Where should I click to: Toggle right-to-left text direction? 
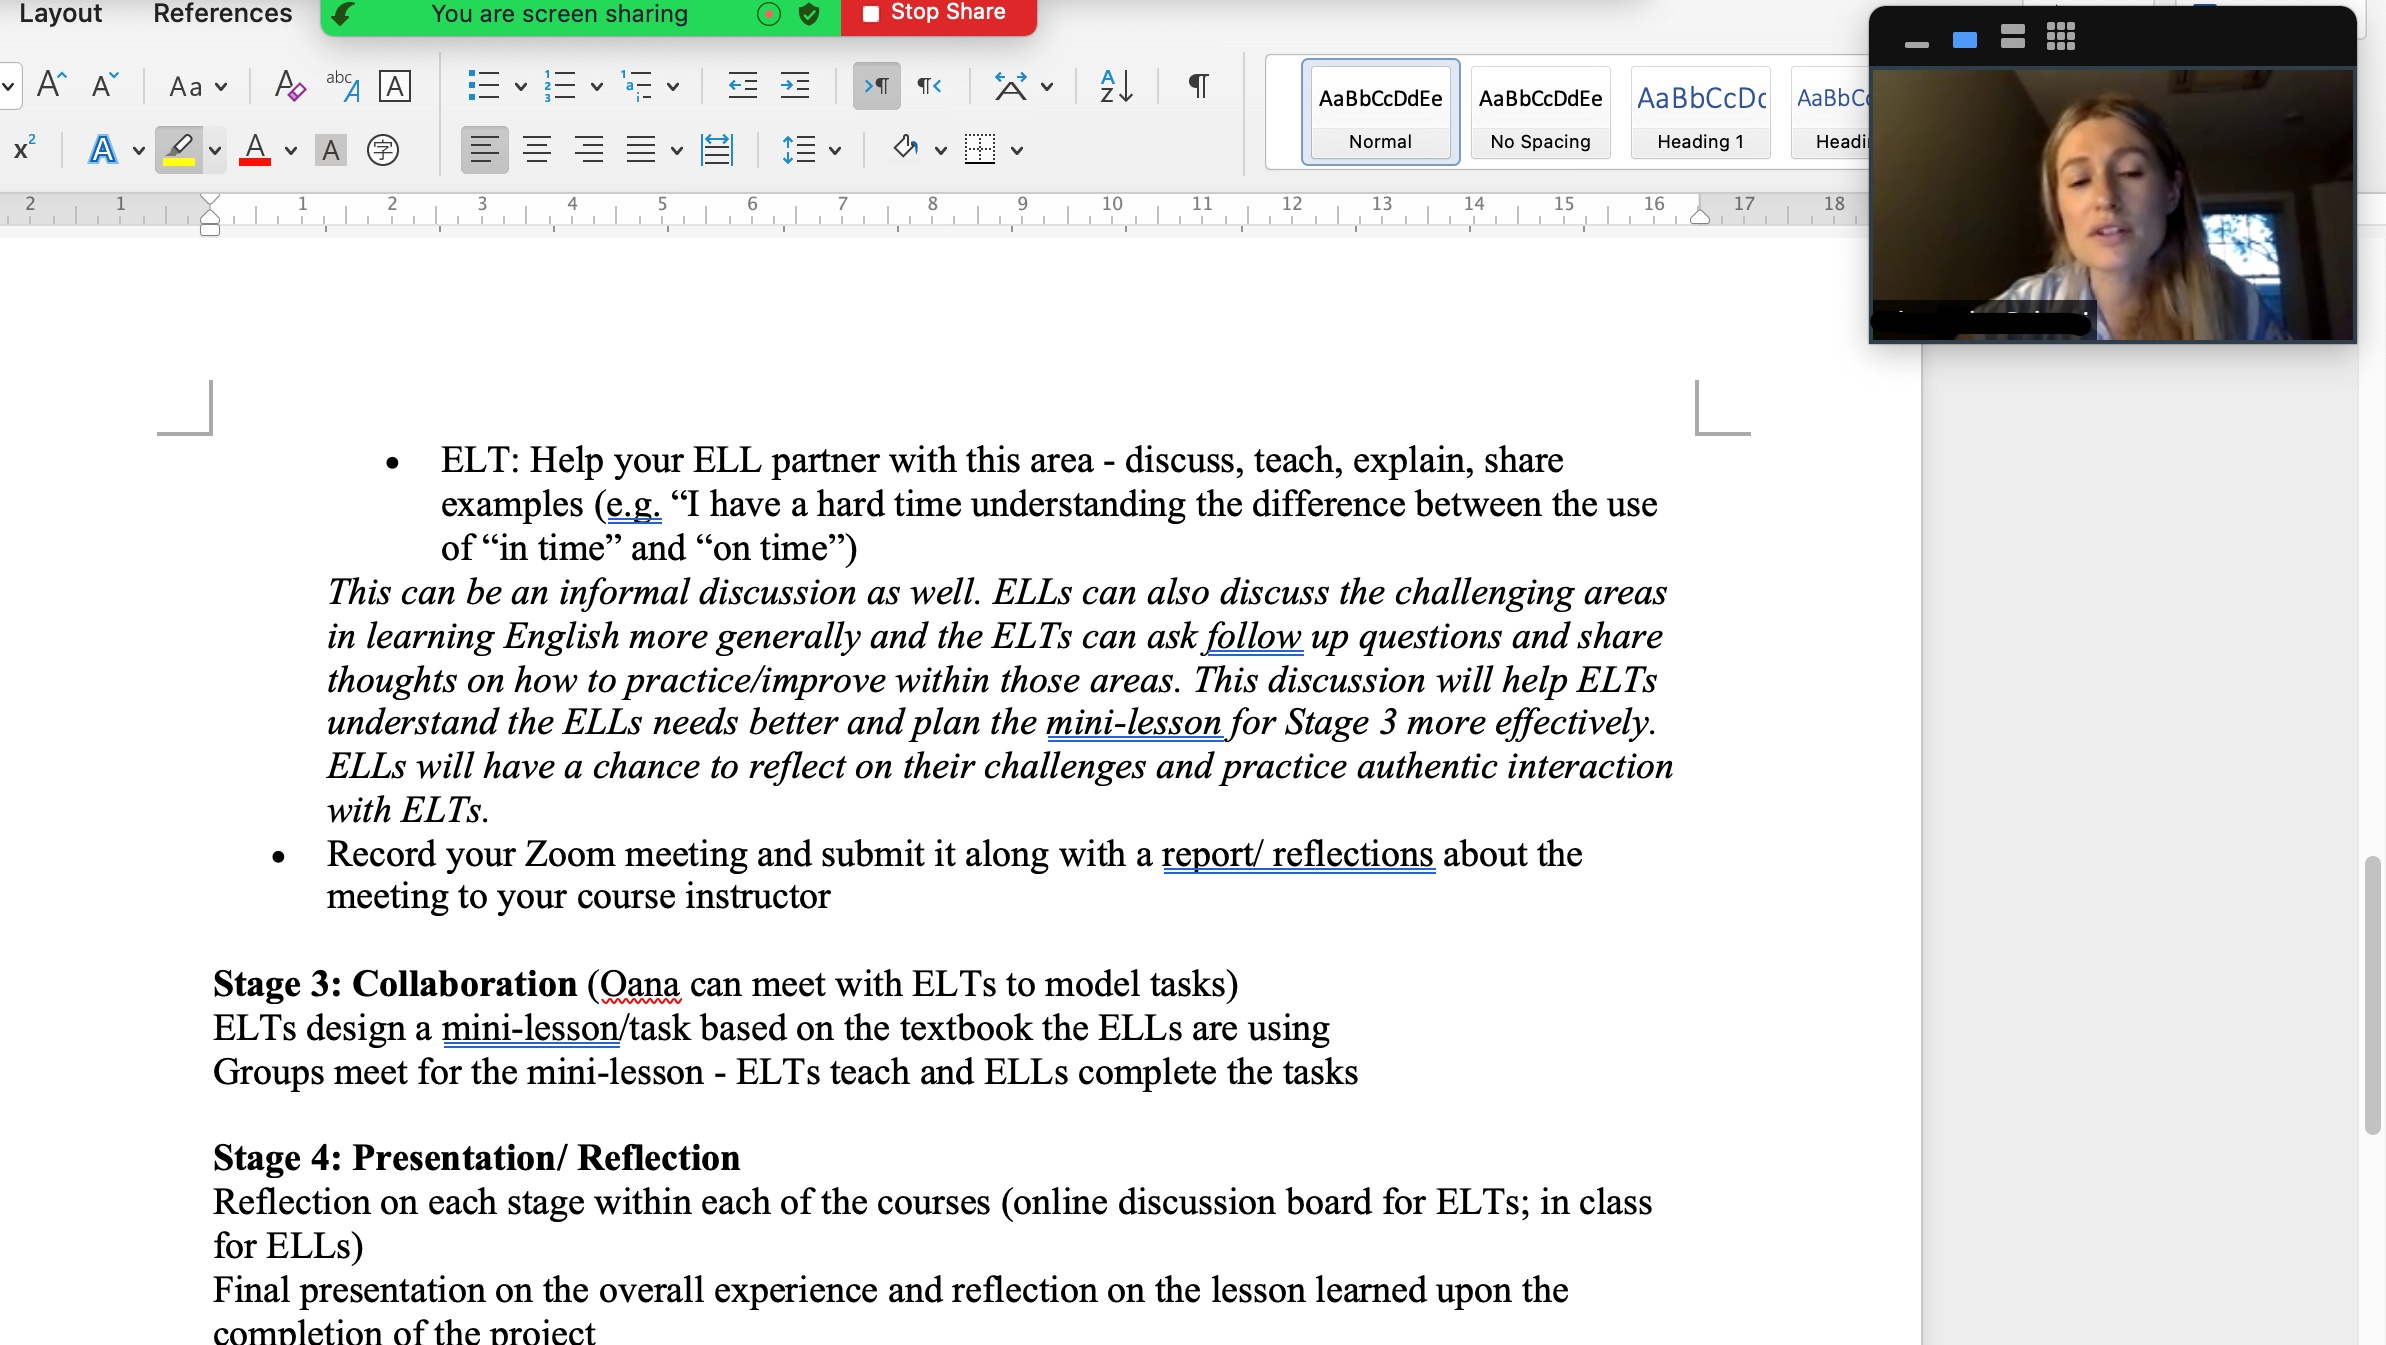(x=930, y=86)
